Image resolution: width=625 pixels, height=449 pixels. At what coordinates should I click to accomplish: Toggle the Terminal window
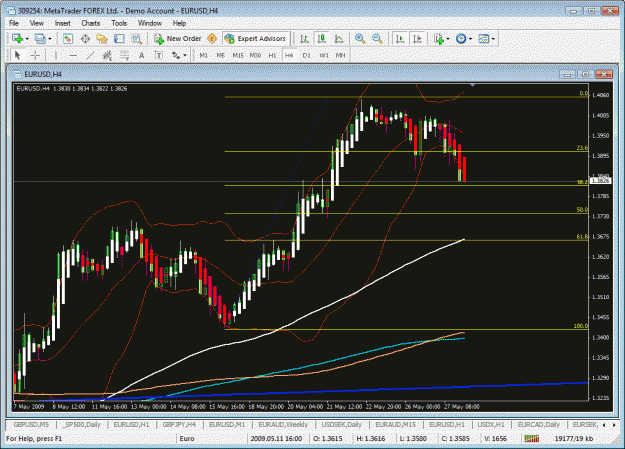(x=119, y=39)
